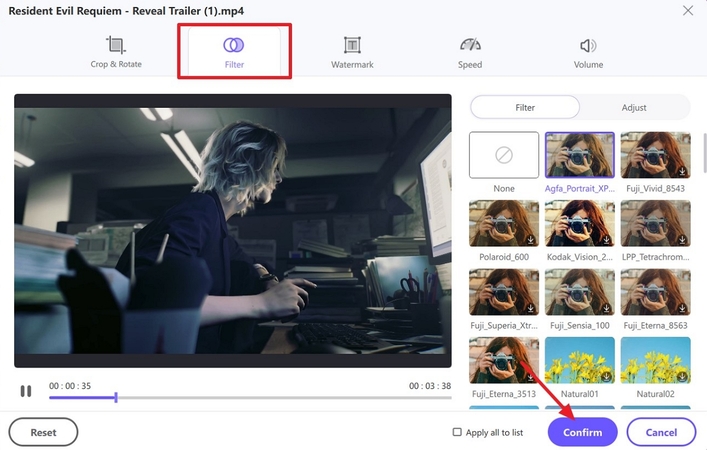
Task: Select the Filter tab icon
Action: pos(234,45)
